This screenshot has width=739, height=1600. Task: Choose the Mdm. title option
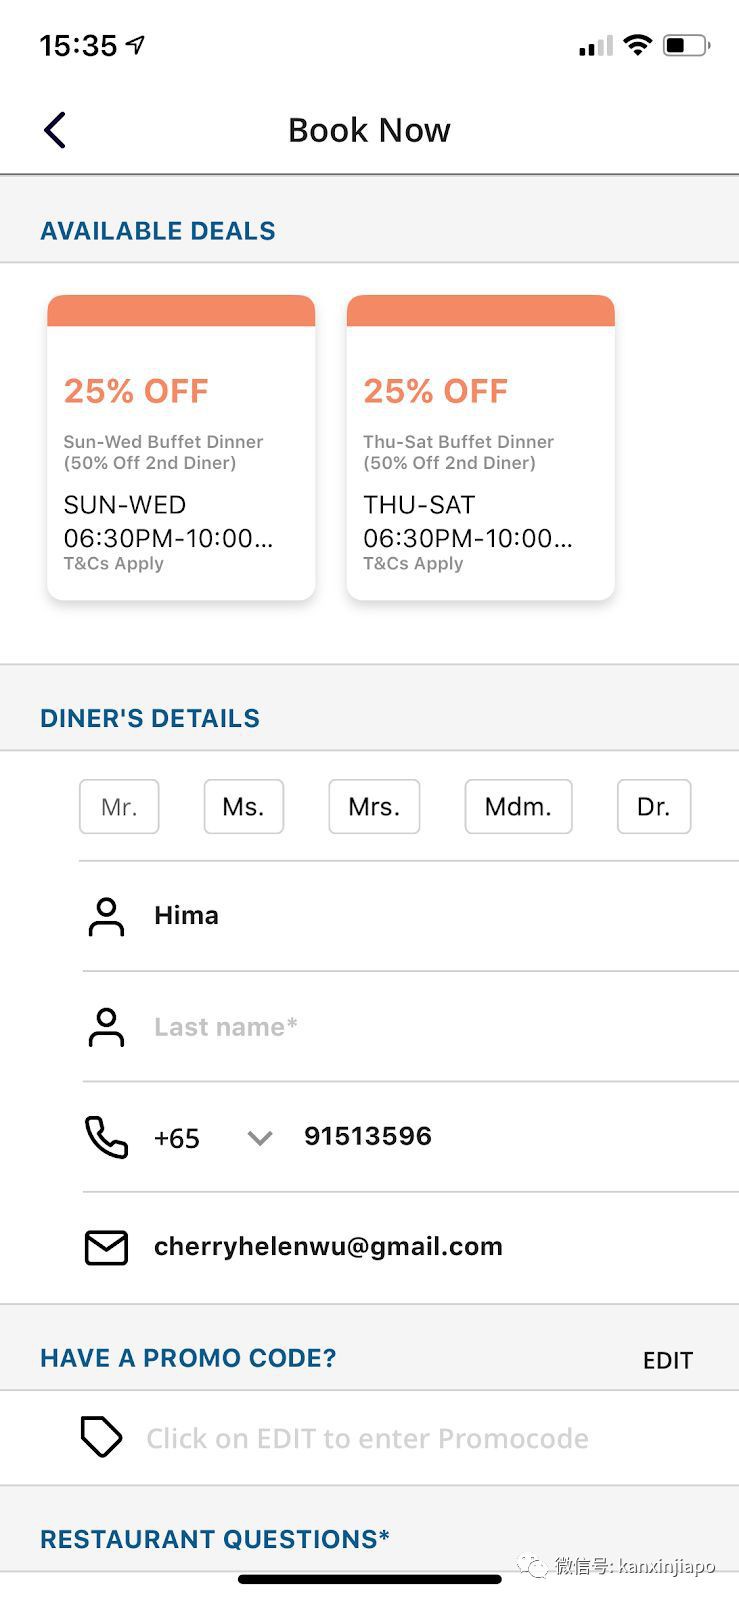(518, 807)
